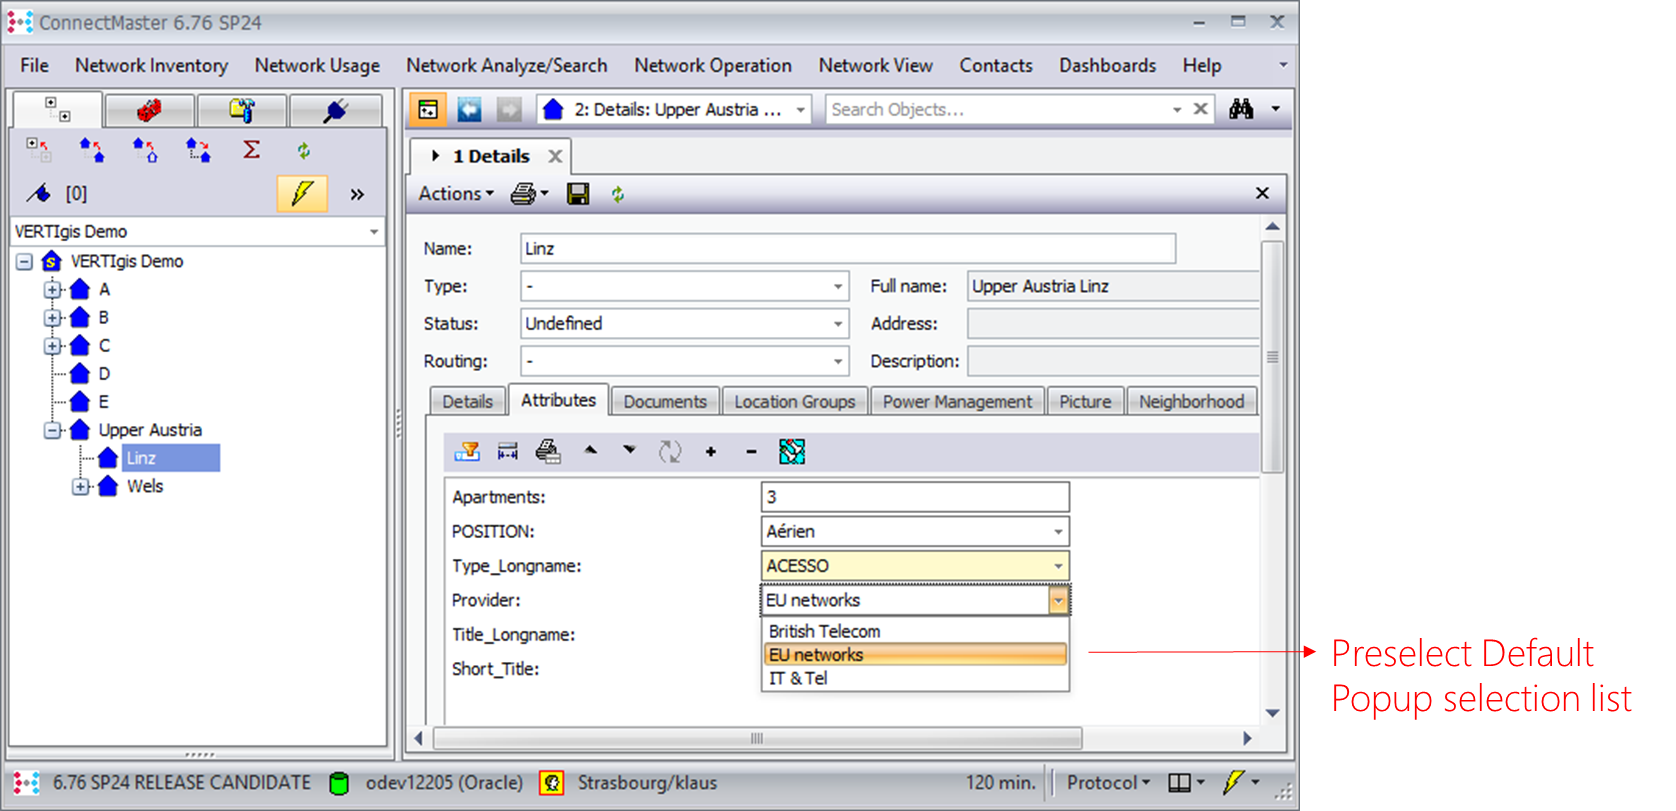Open the hammer and wrench tools tab
Viewport: 1676px width, 811px height.
point(242,110)
